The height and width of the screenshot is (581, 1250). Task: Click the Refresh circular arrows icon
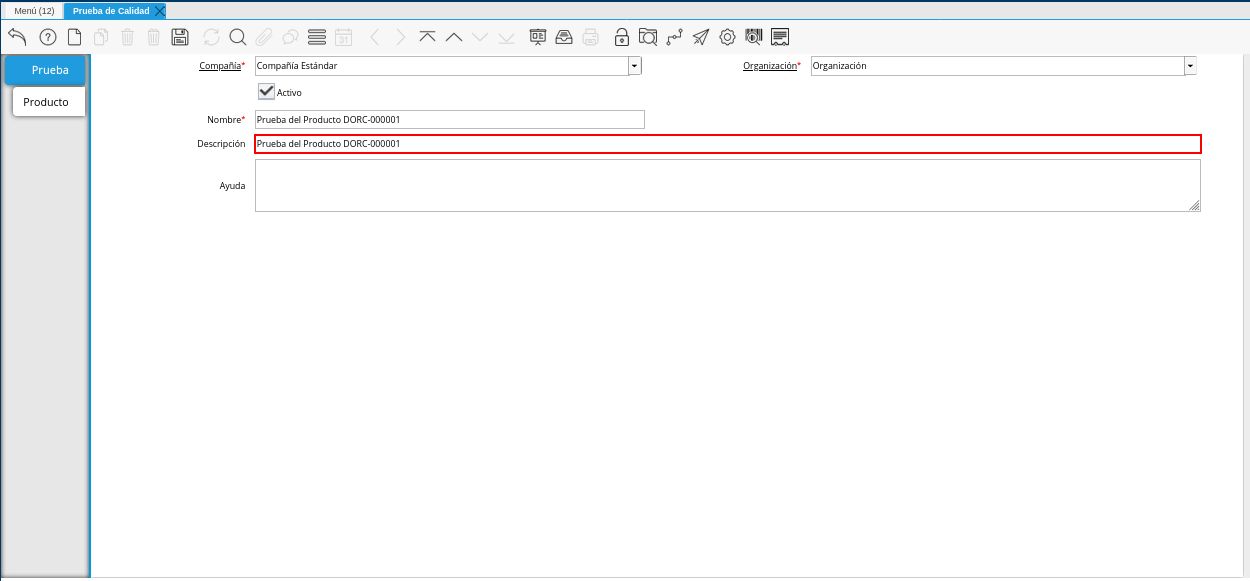click(x=211, y=37)
